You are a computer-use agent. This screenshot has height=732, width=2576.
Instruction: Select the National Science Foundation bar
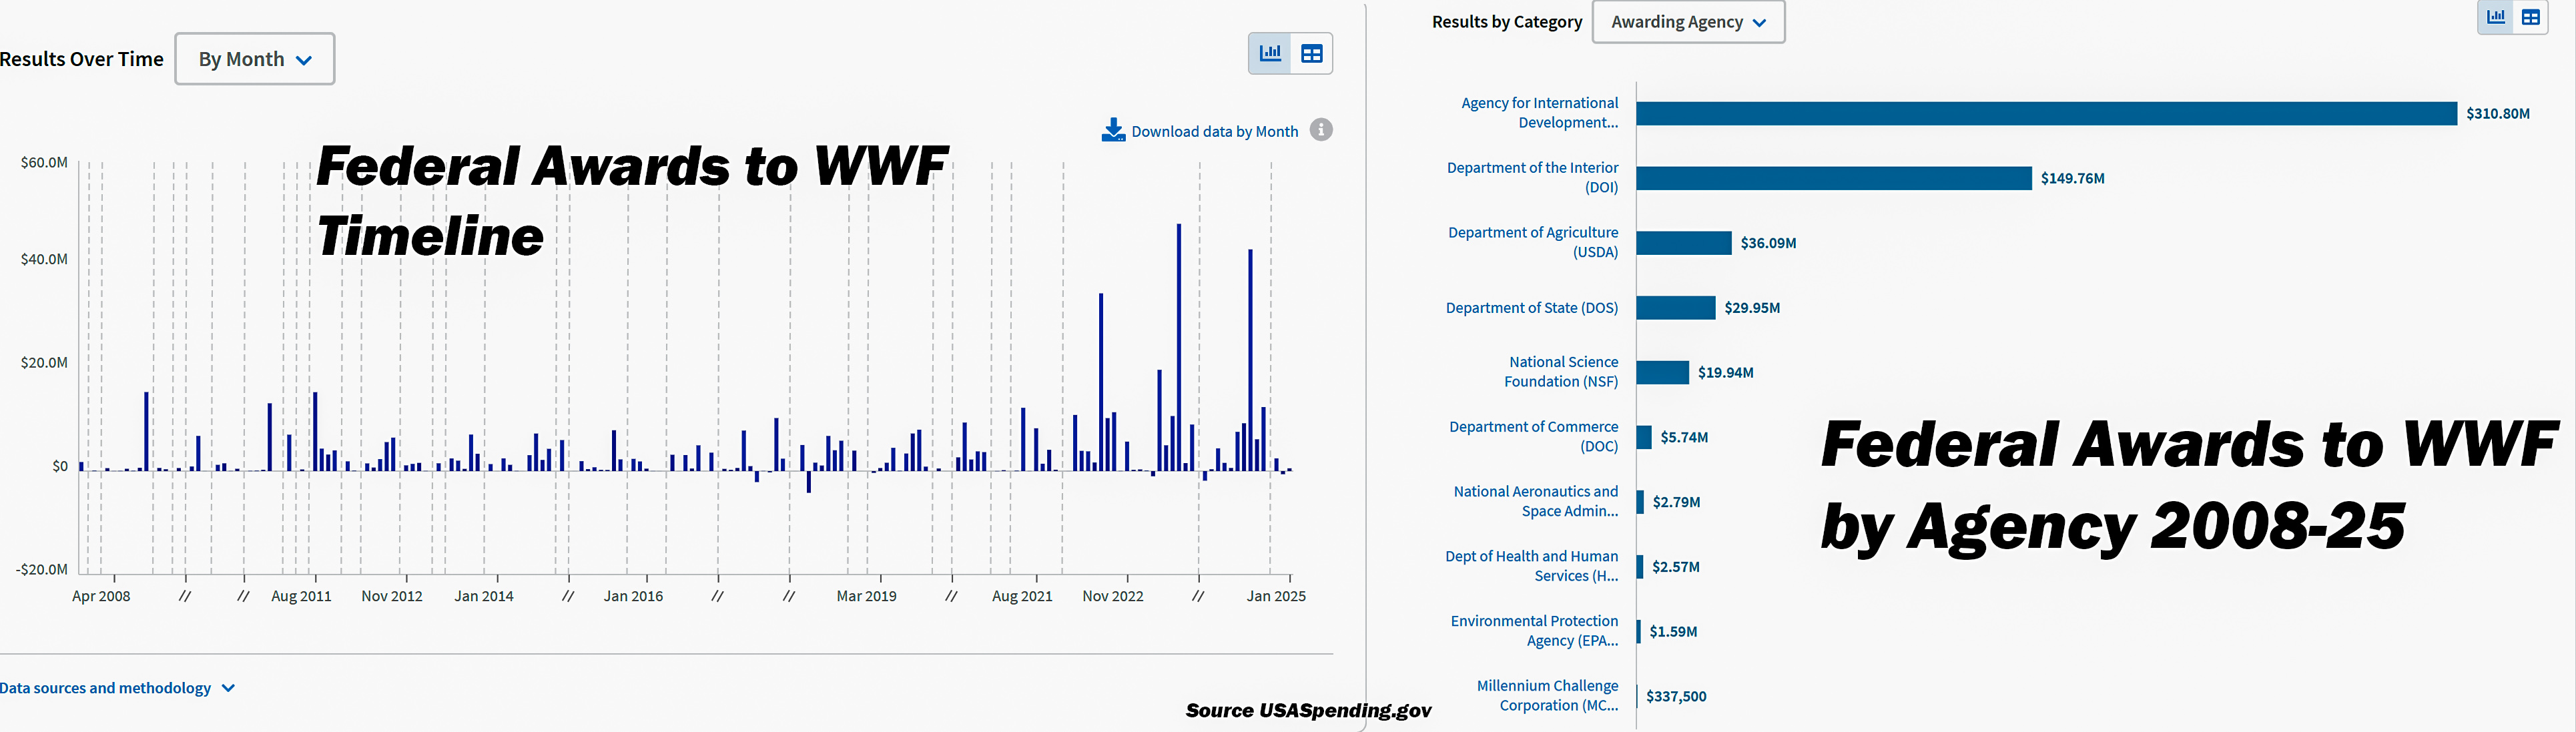coord(1662,373)
